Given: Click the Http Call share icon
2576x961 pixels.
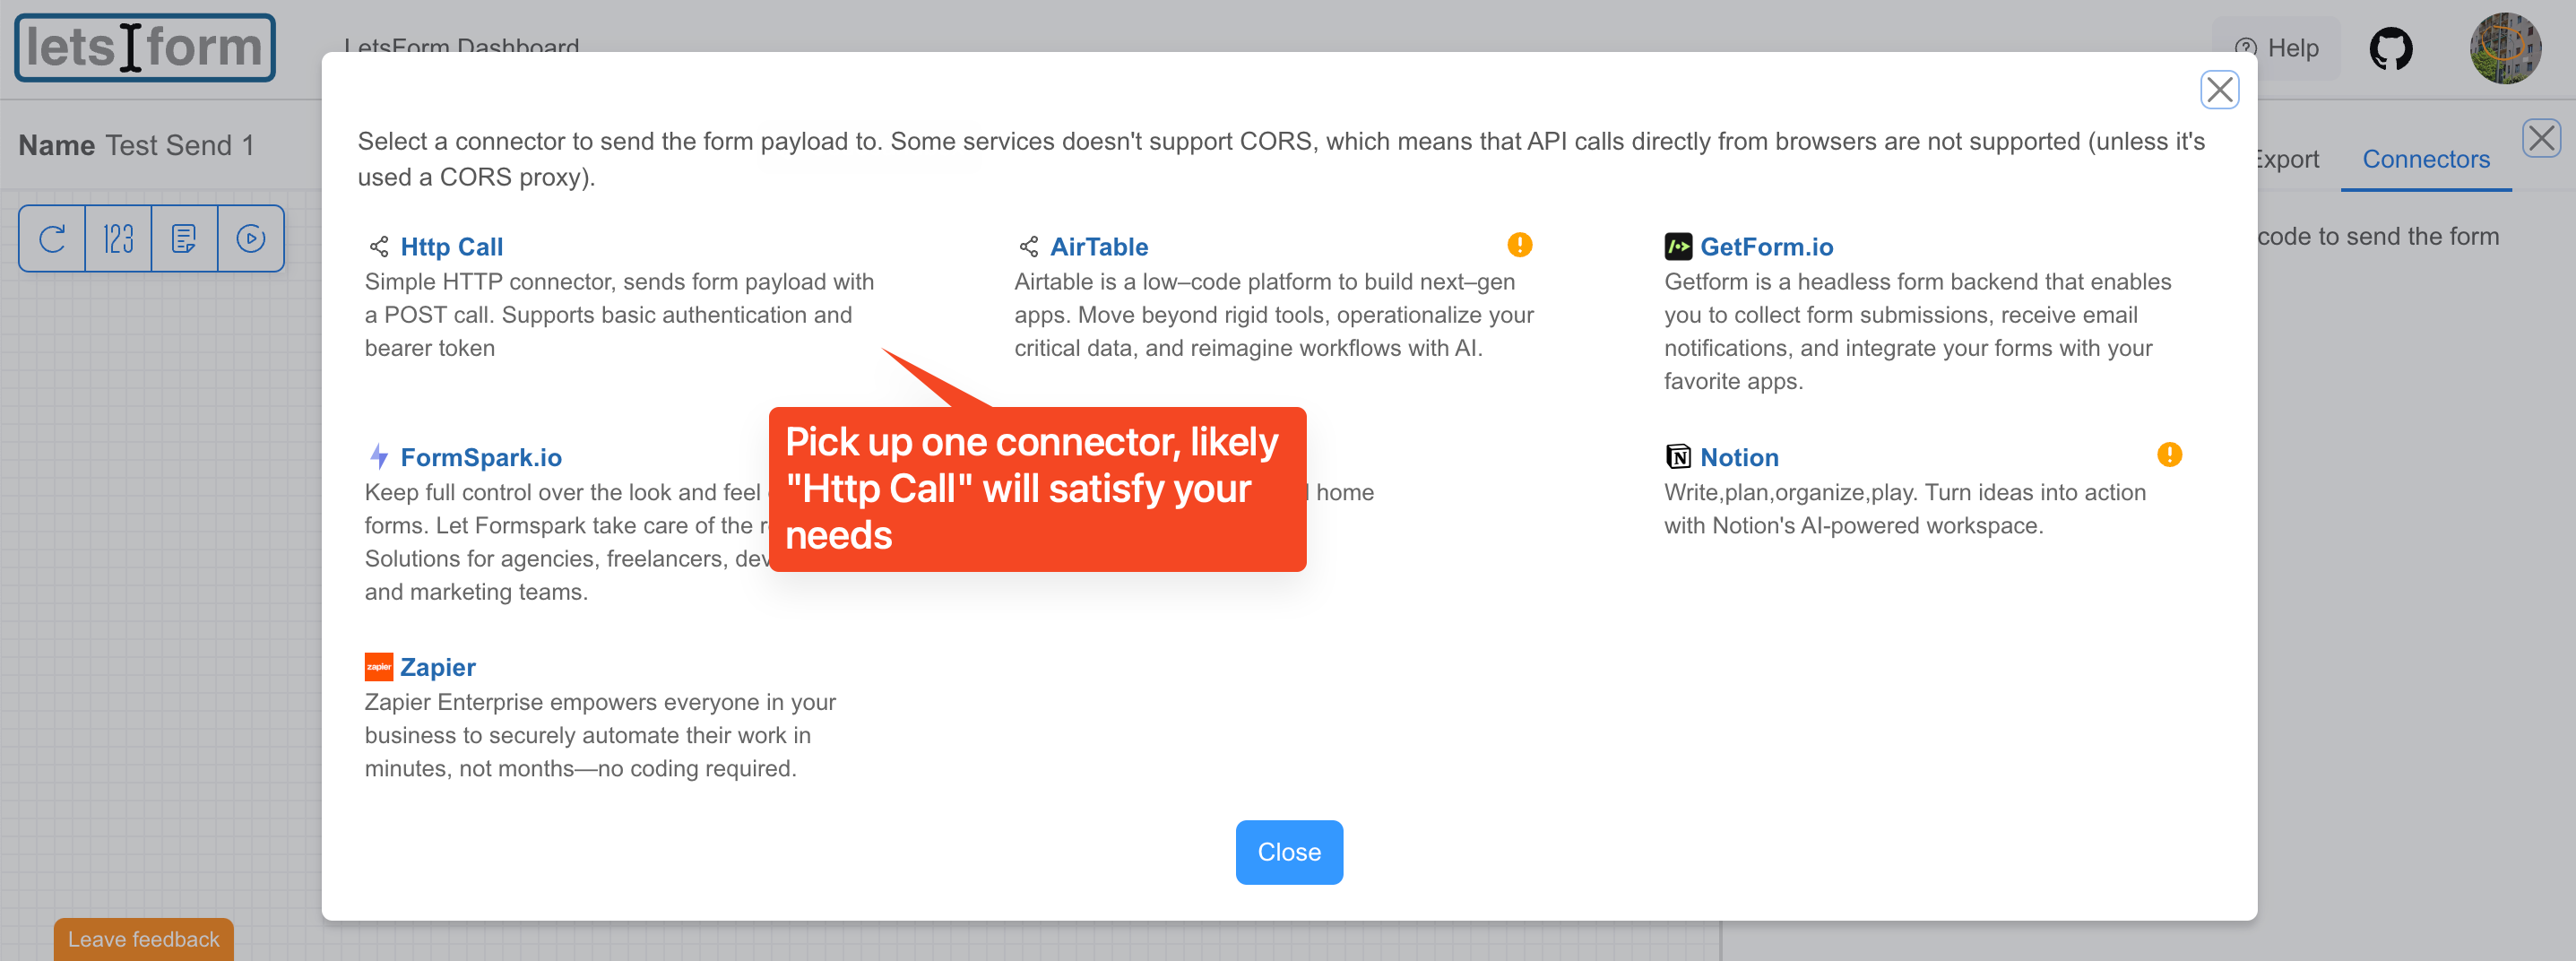Looking at the screenshot, I should pyautogui.click(x=379, y=246).
